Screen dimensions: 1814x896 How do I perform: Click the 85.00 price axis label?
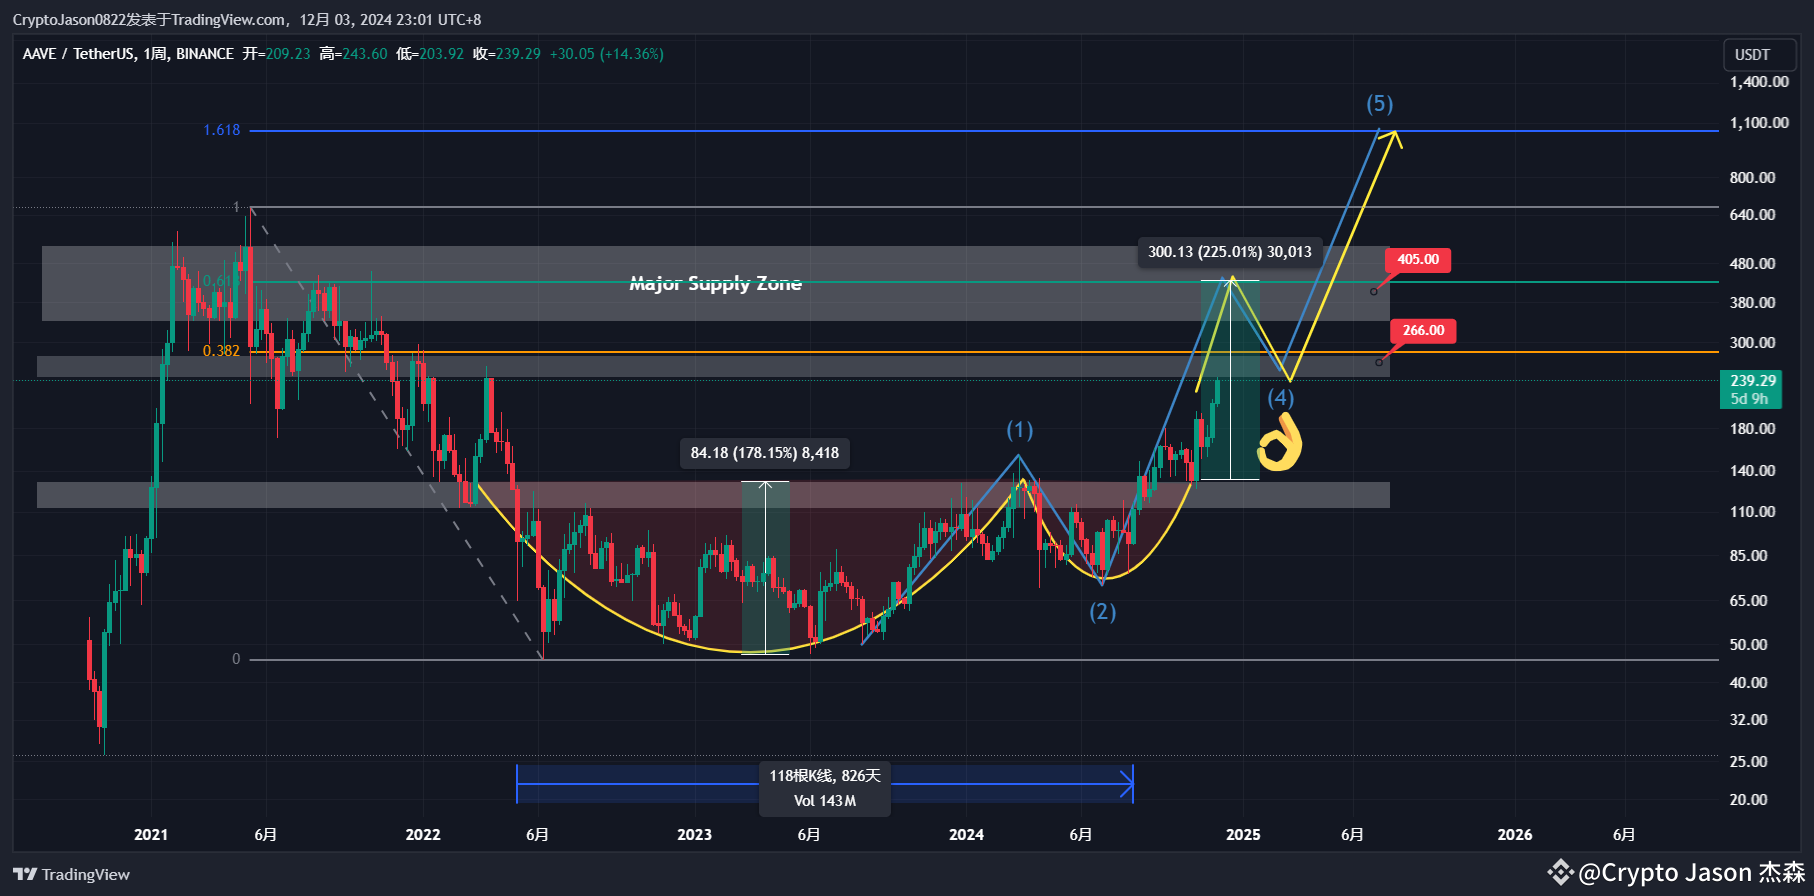pos(1749,556)
